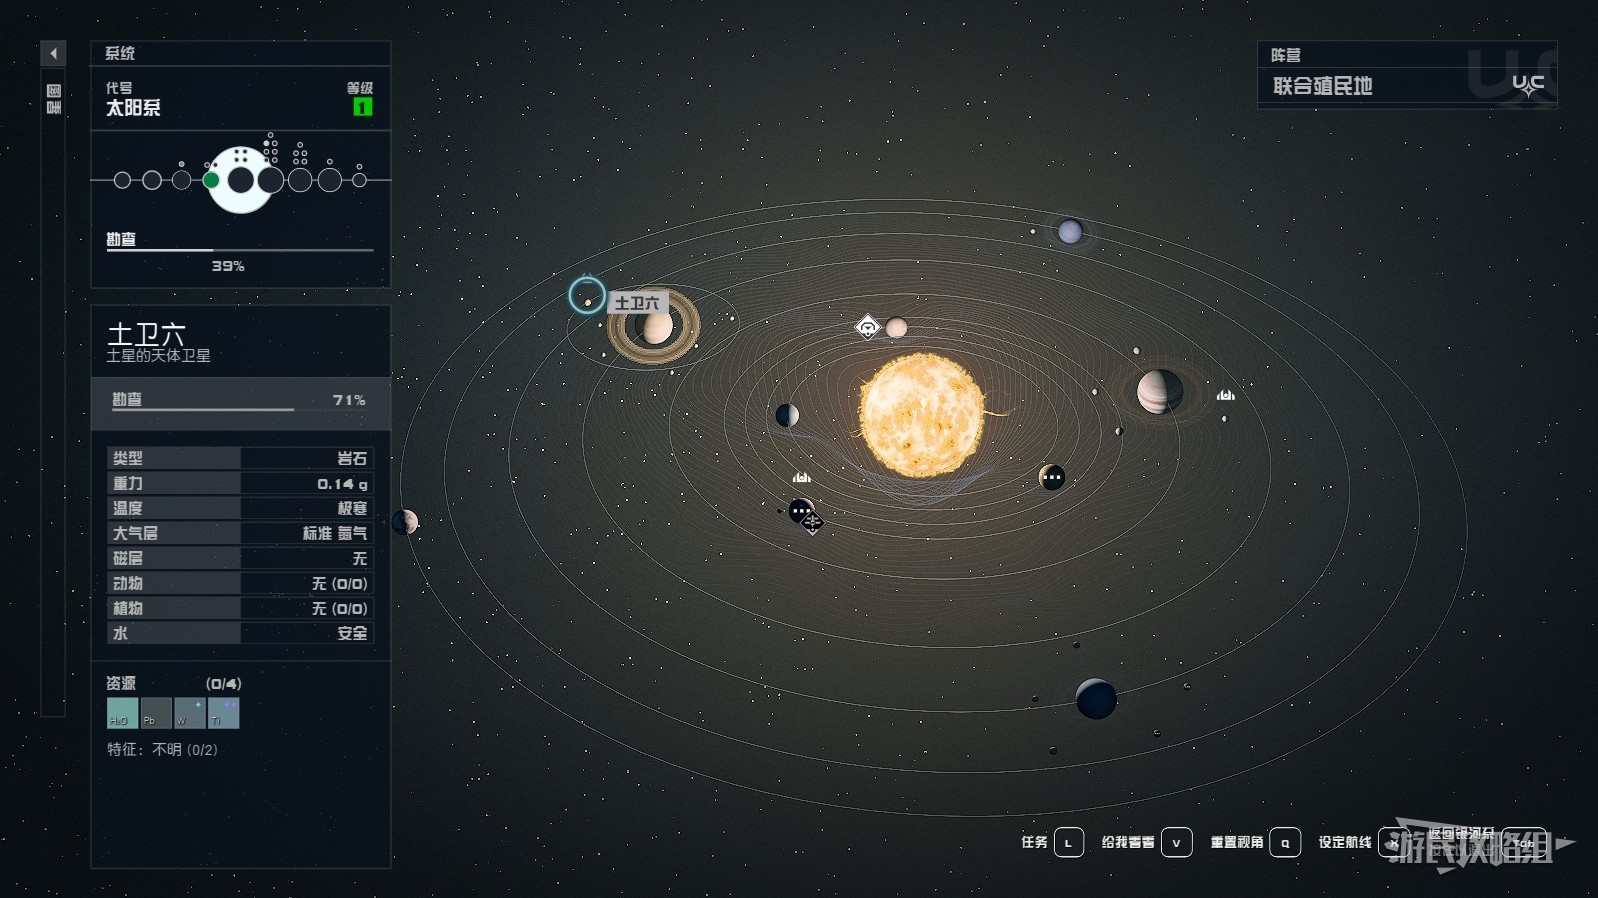Click 设定航线 set course label

pyautogui.click(x=1345, y=842)
